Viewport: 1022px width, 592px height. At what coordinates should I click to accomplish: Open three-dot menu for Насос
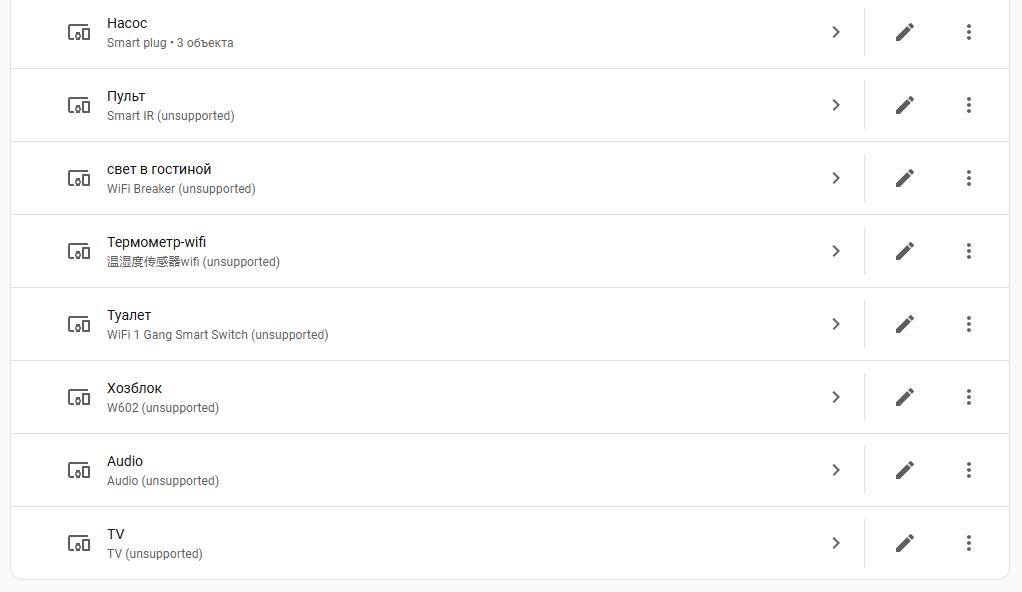(969, 32)
